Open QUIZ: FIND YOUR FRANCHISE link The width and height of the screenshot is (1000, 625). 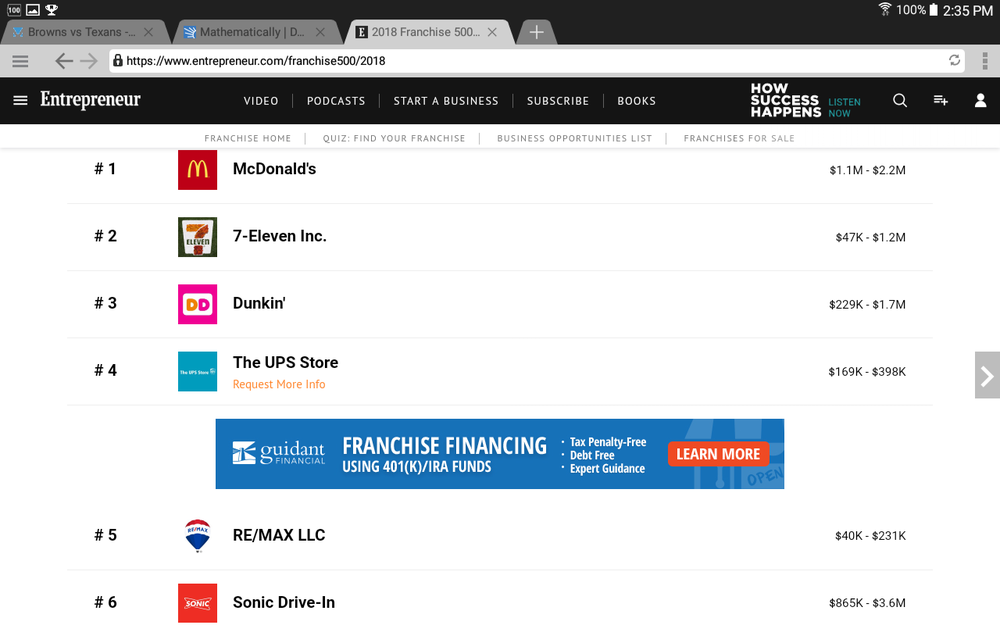(393, 138)
